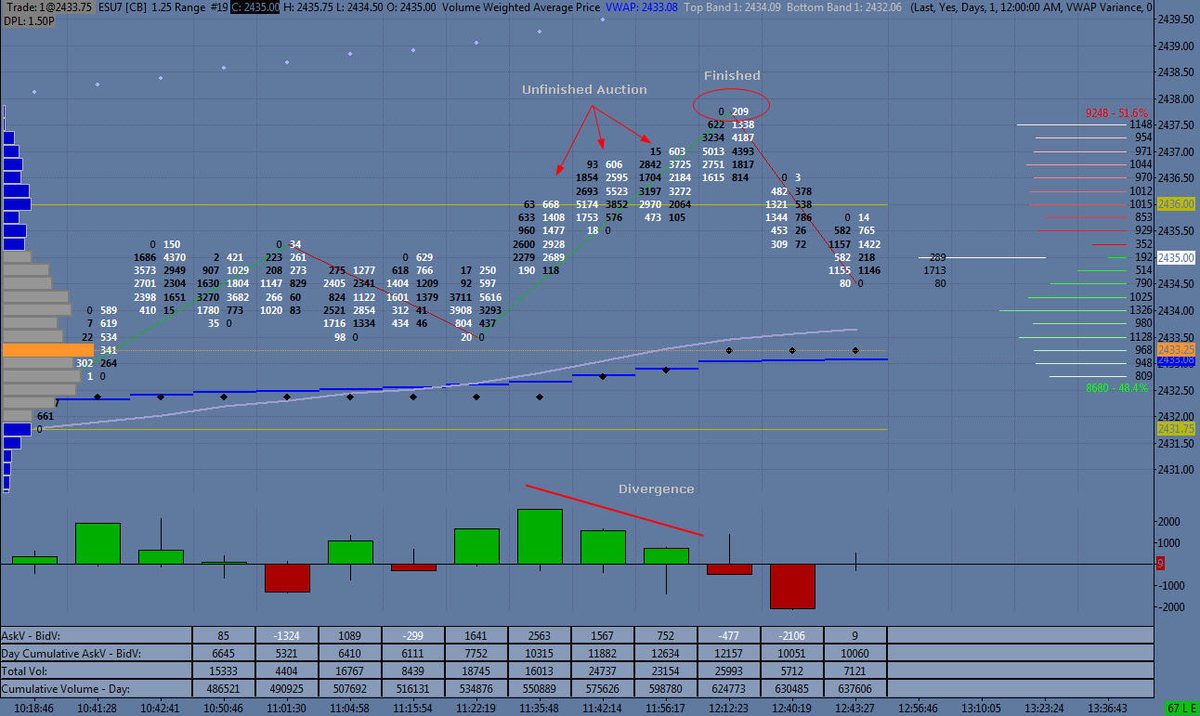Screen dimensions: 1200x716
Task: Select the 10315 day cumulative delta cell
Action: pos(539,653)
